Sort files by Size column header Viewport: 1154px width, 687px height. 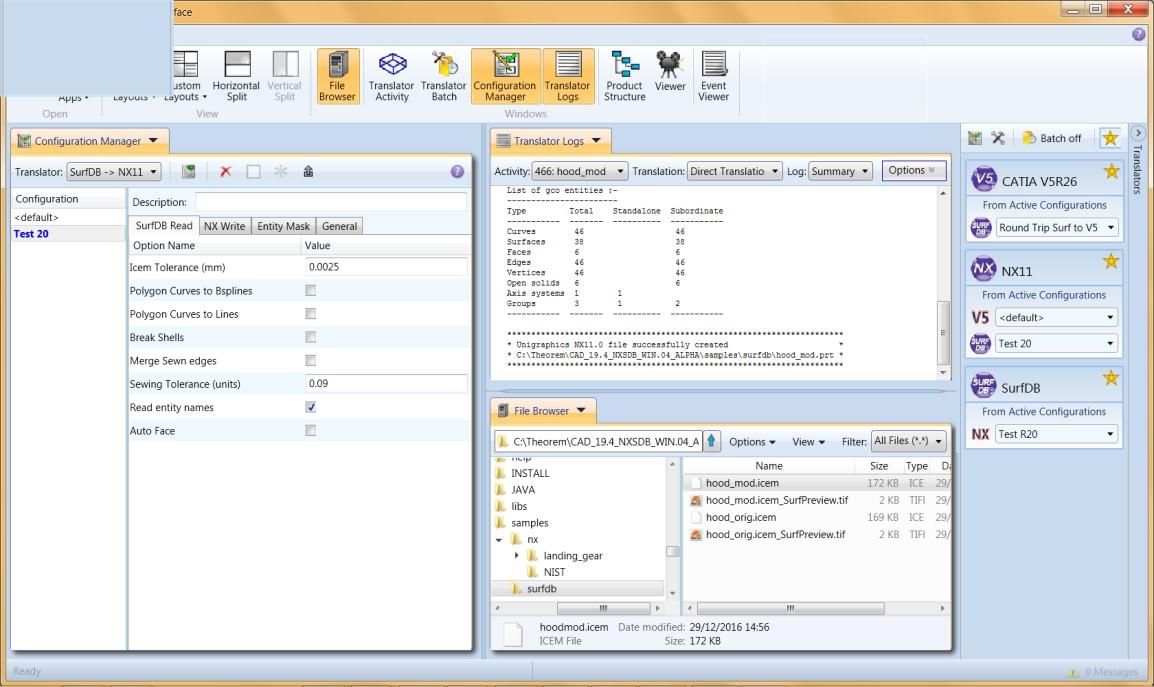pos(879,465)
